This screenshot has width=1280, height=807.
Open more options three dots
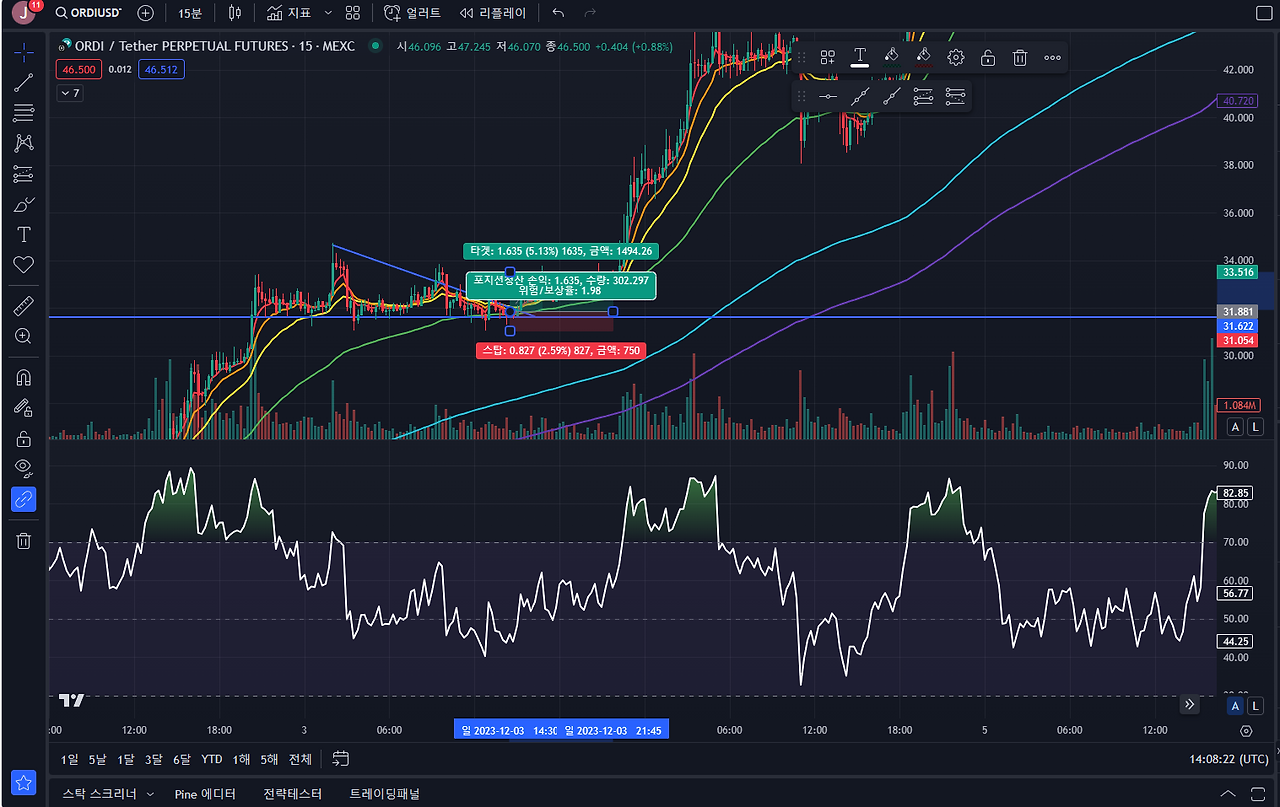(x=1052, y=58)
